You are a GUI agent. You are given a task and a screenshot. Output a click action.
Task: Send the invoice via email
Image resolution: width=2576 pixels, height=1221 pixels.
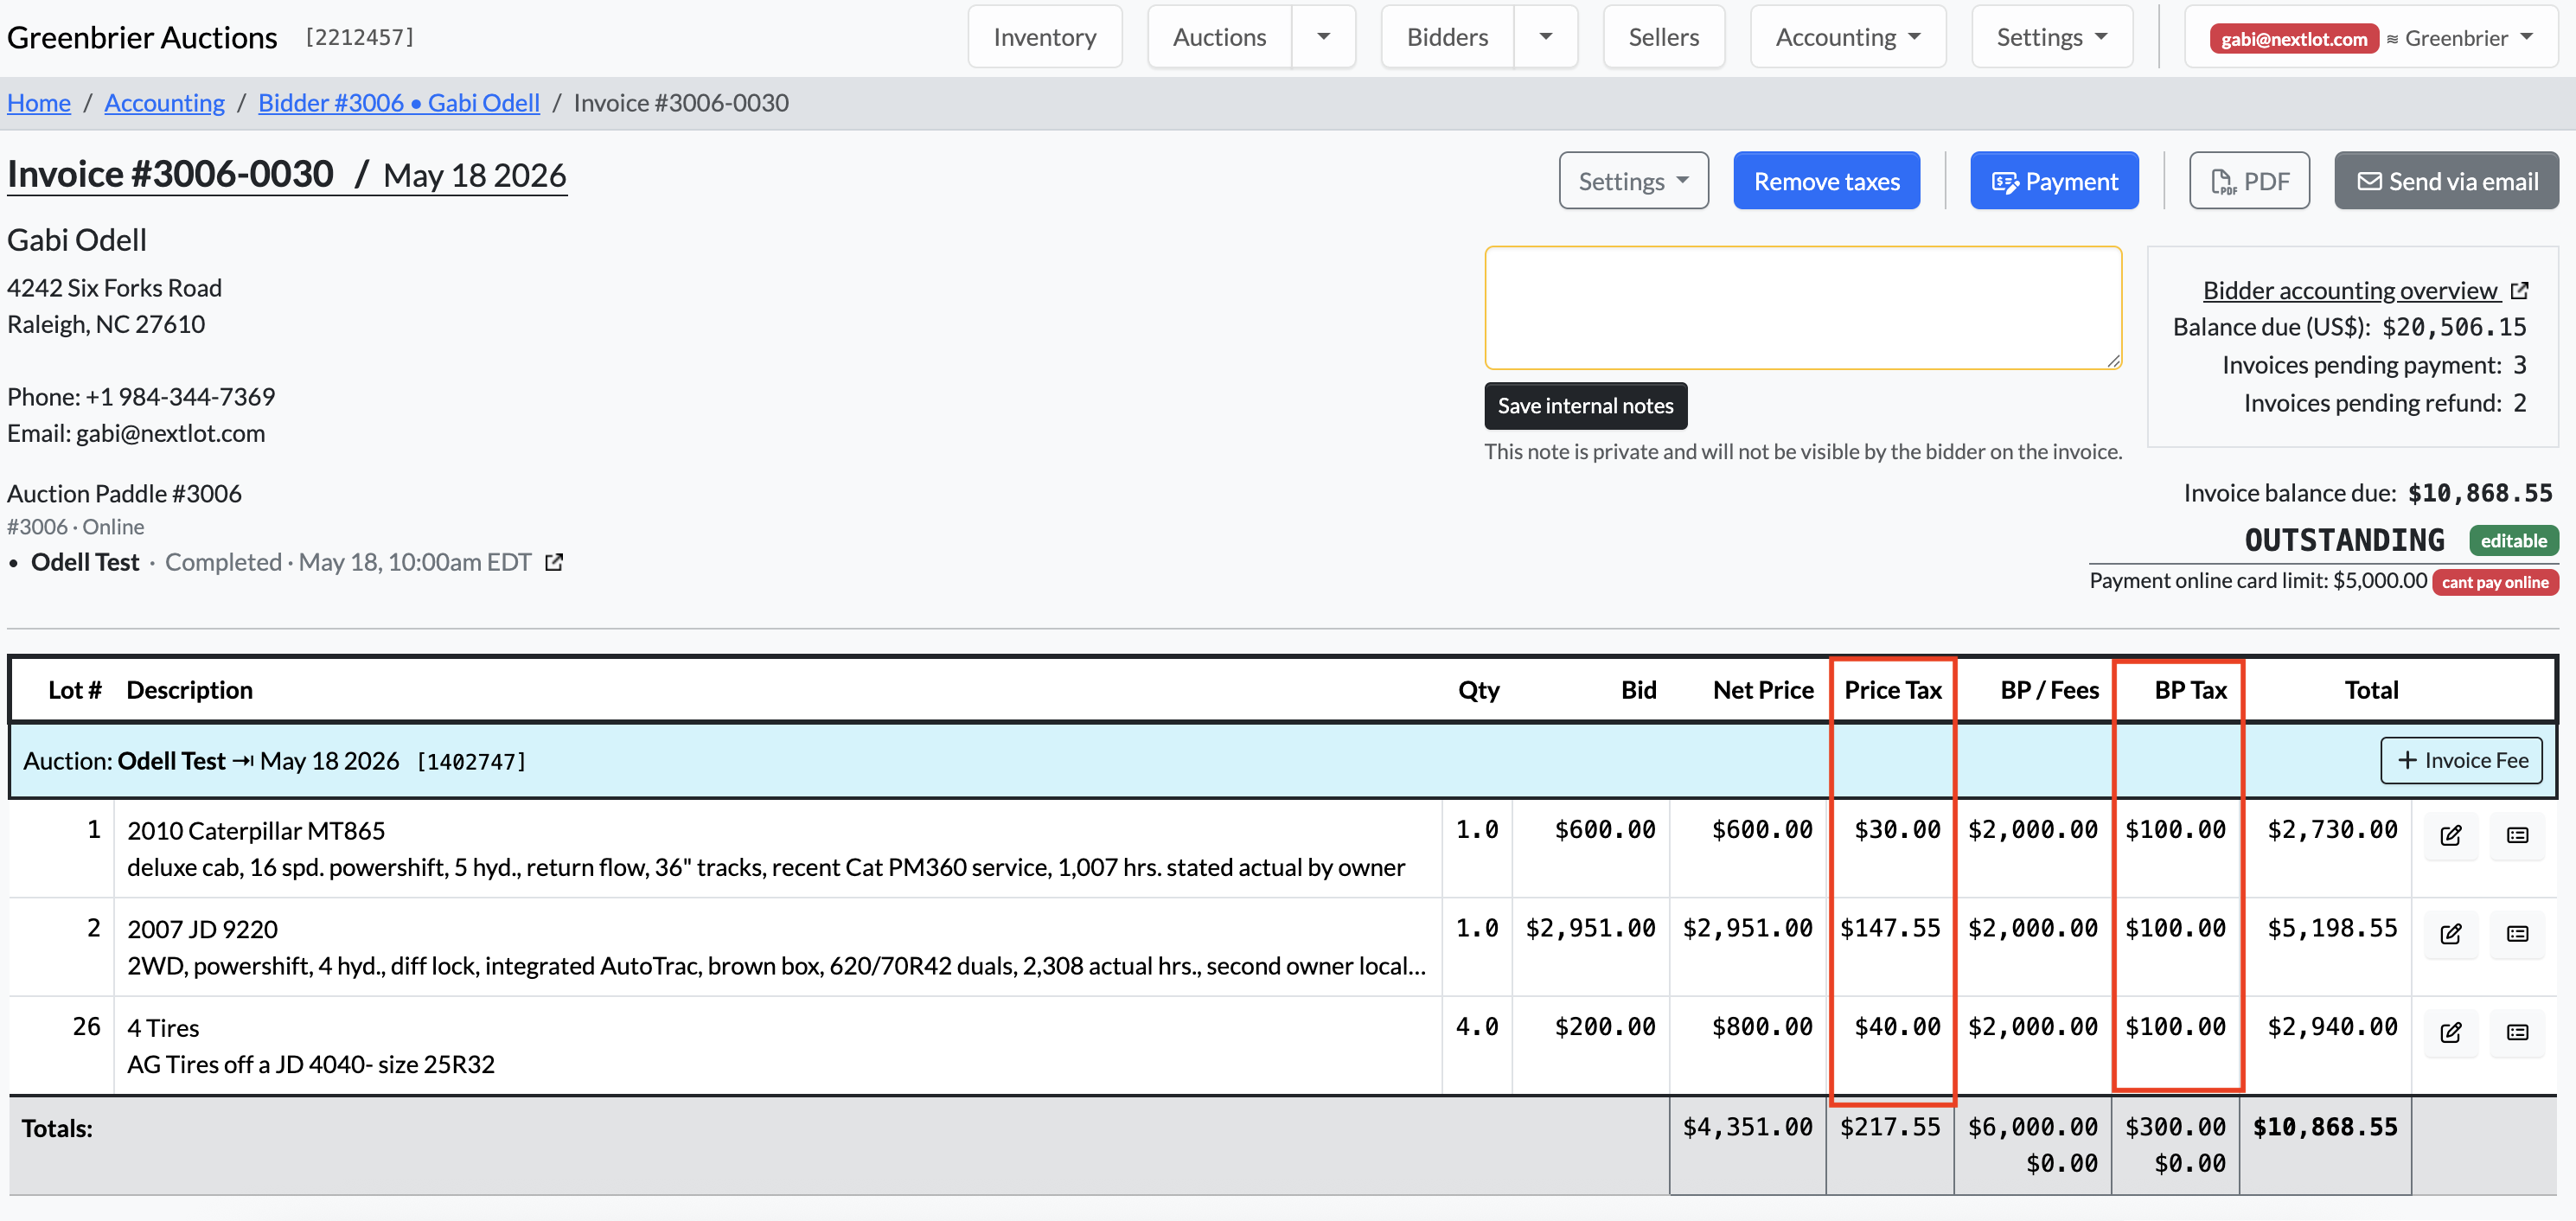point(2446,181)
